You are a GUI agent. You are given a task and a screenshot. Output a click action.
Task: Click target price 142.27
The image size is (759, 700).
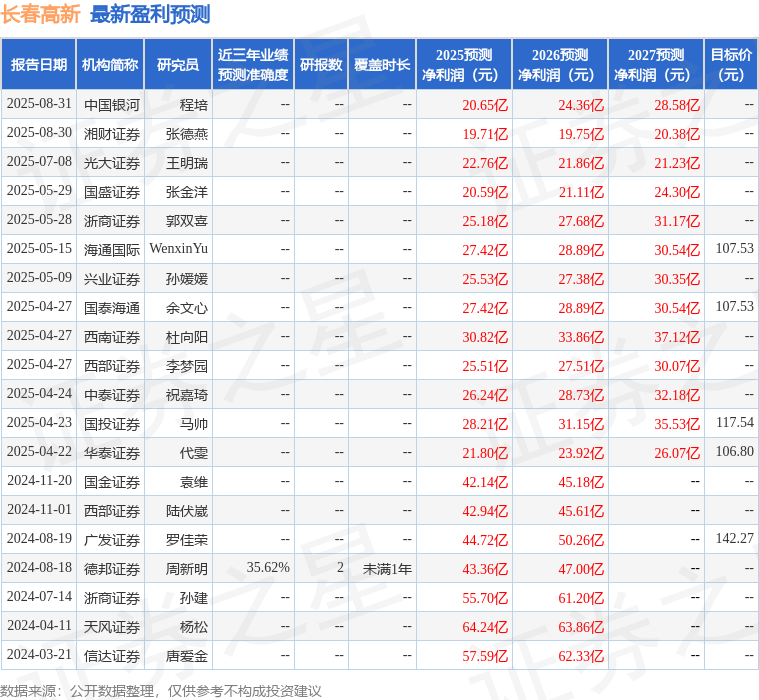coord(735,538)
